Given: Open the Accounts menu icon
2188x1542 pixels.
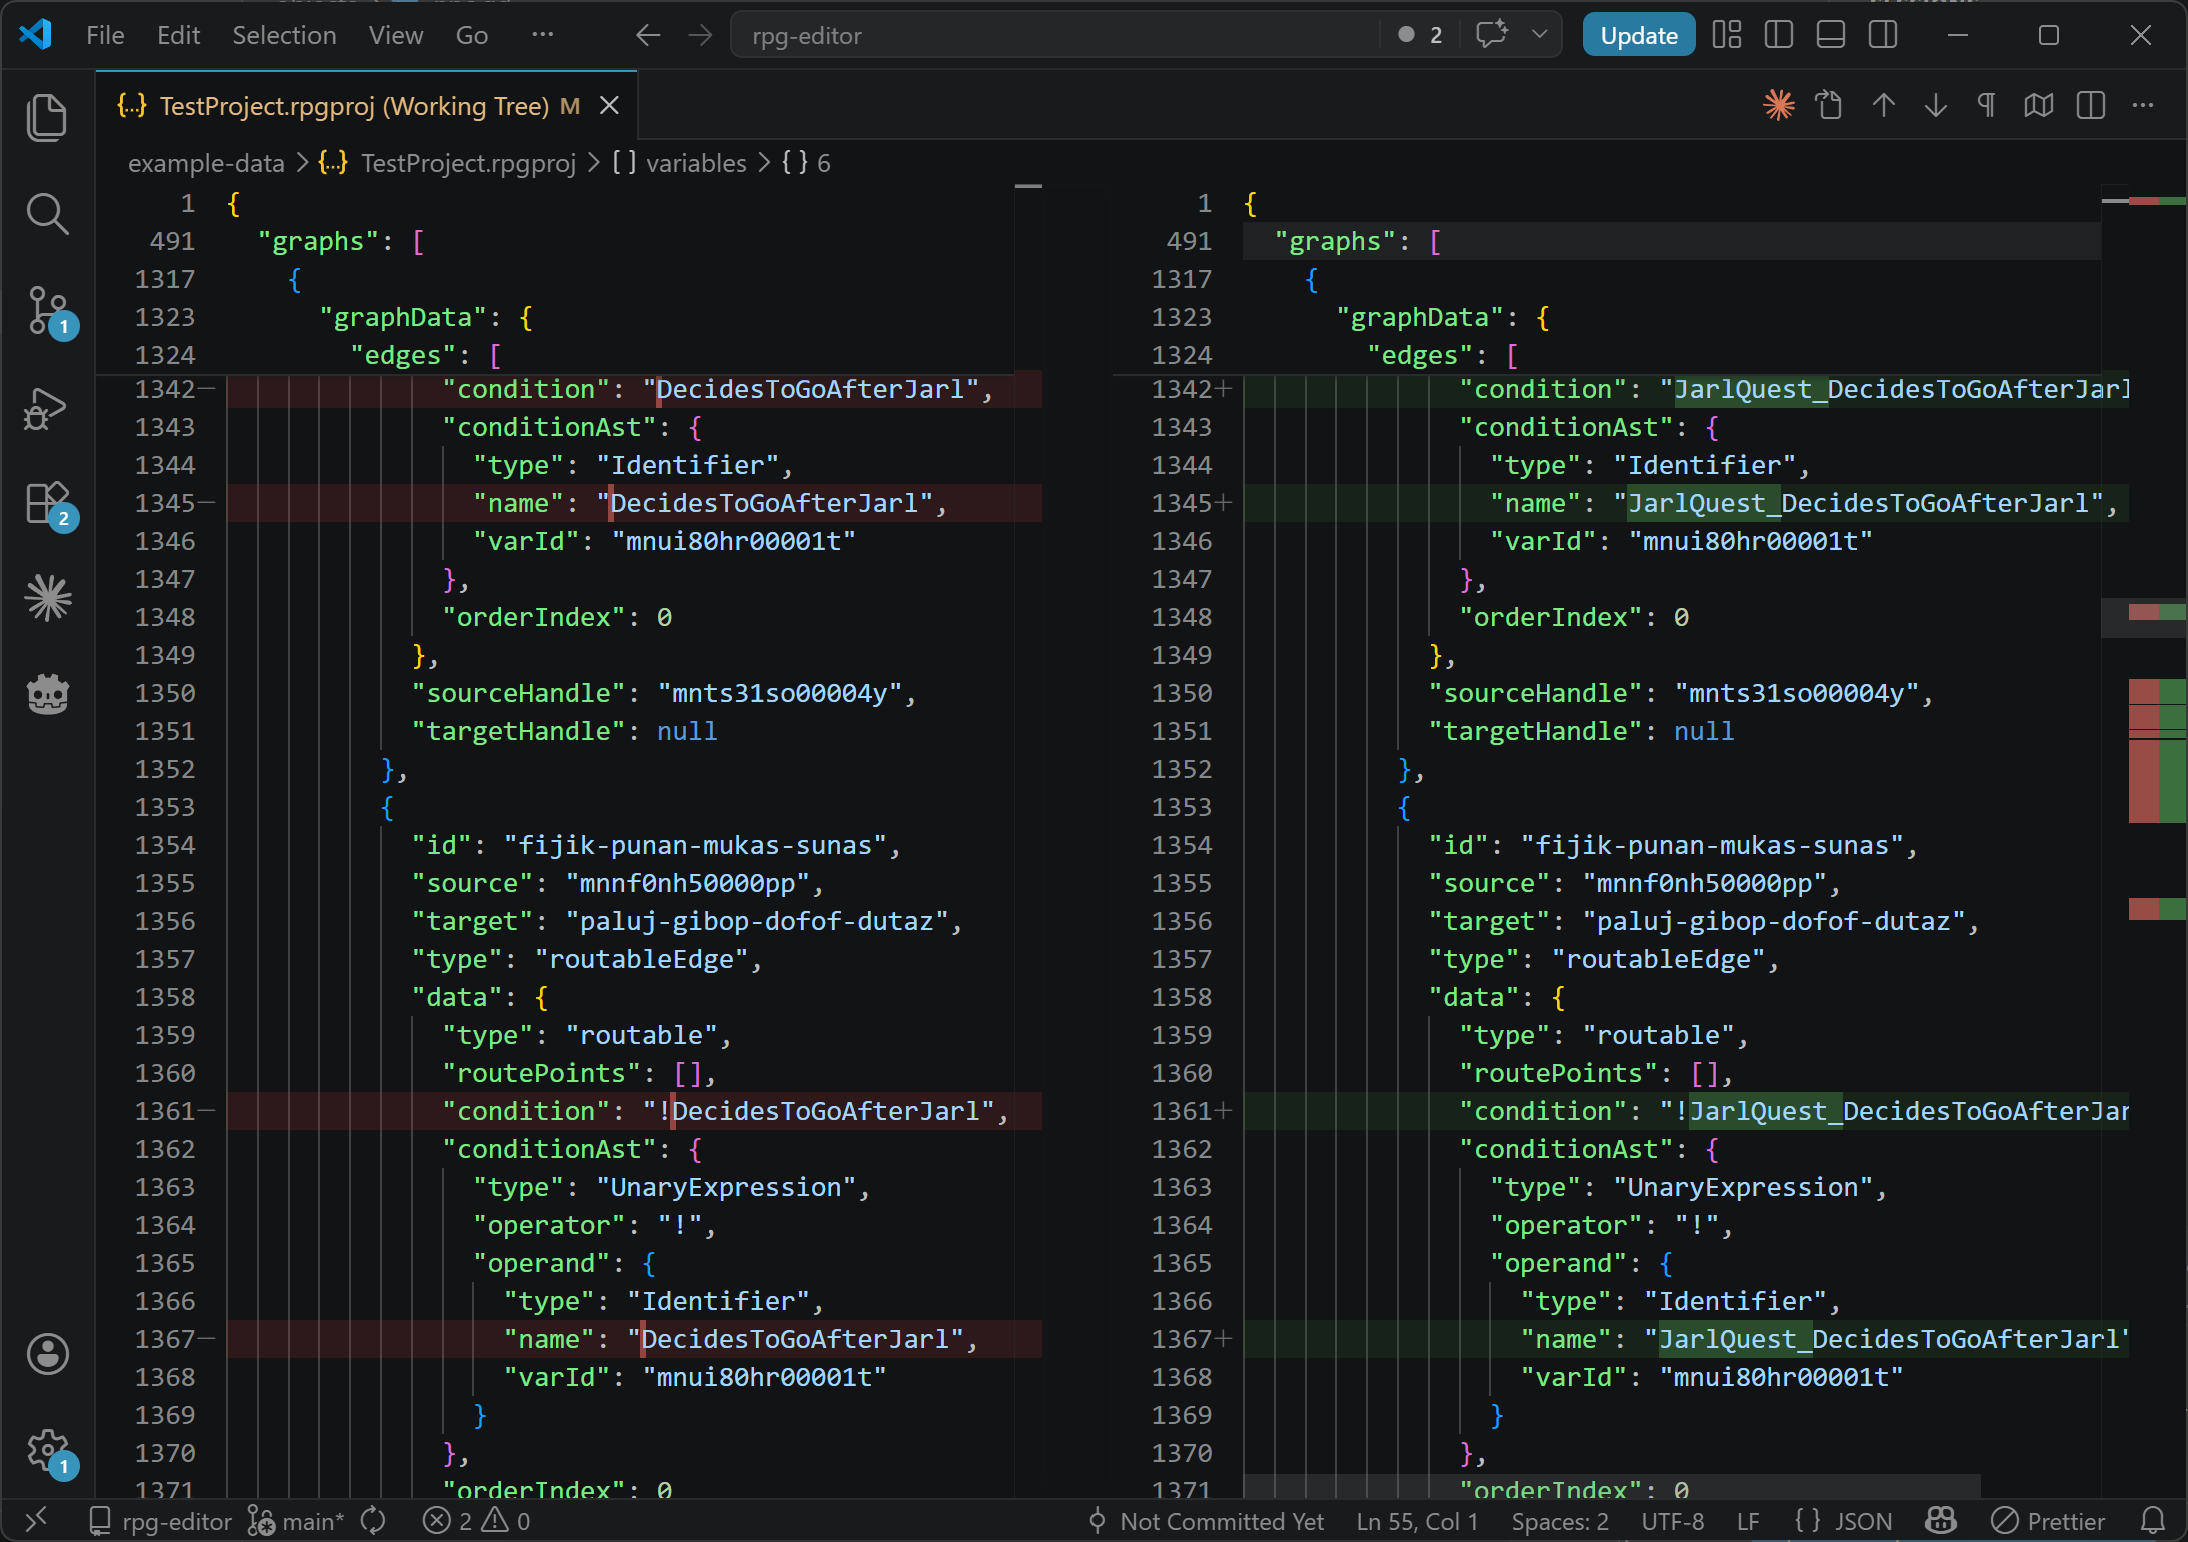Looking at the screenshot, I should tap(47, 1354).
